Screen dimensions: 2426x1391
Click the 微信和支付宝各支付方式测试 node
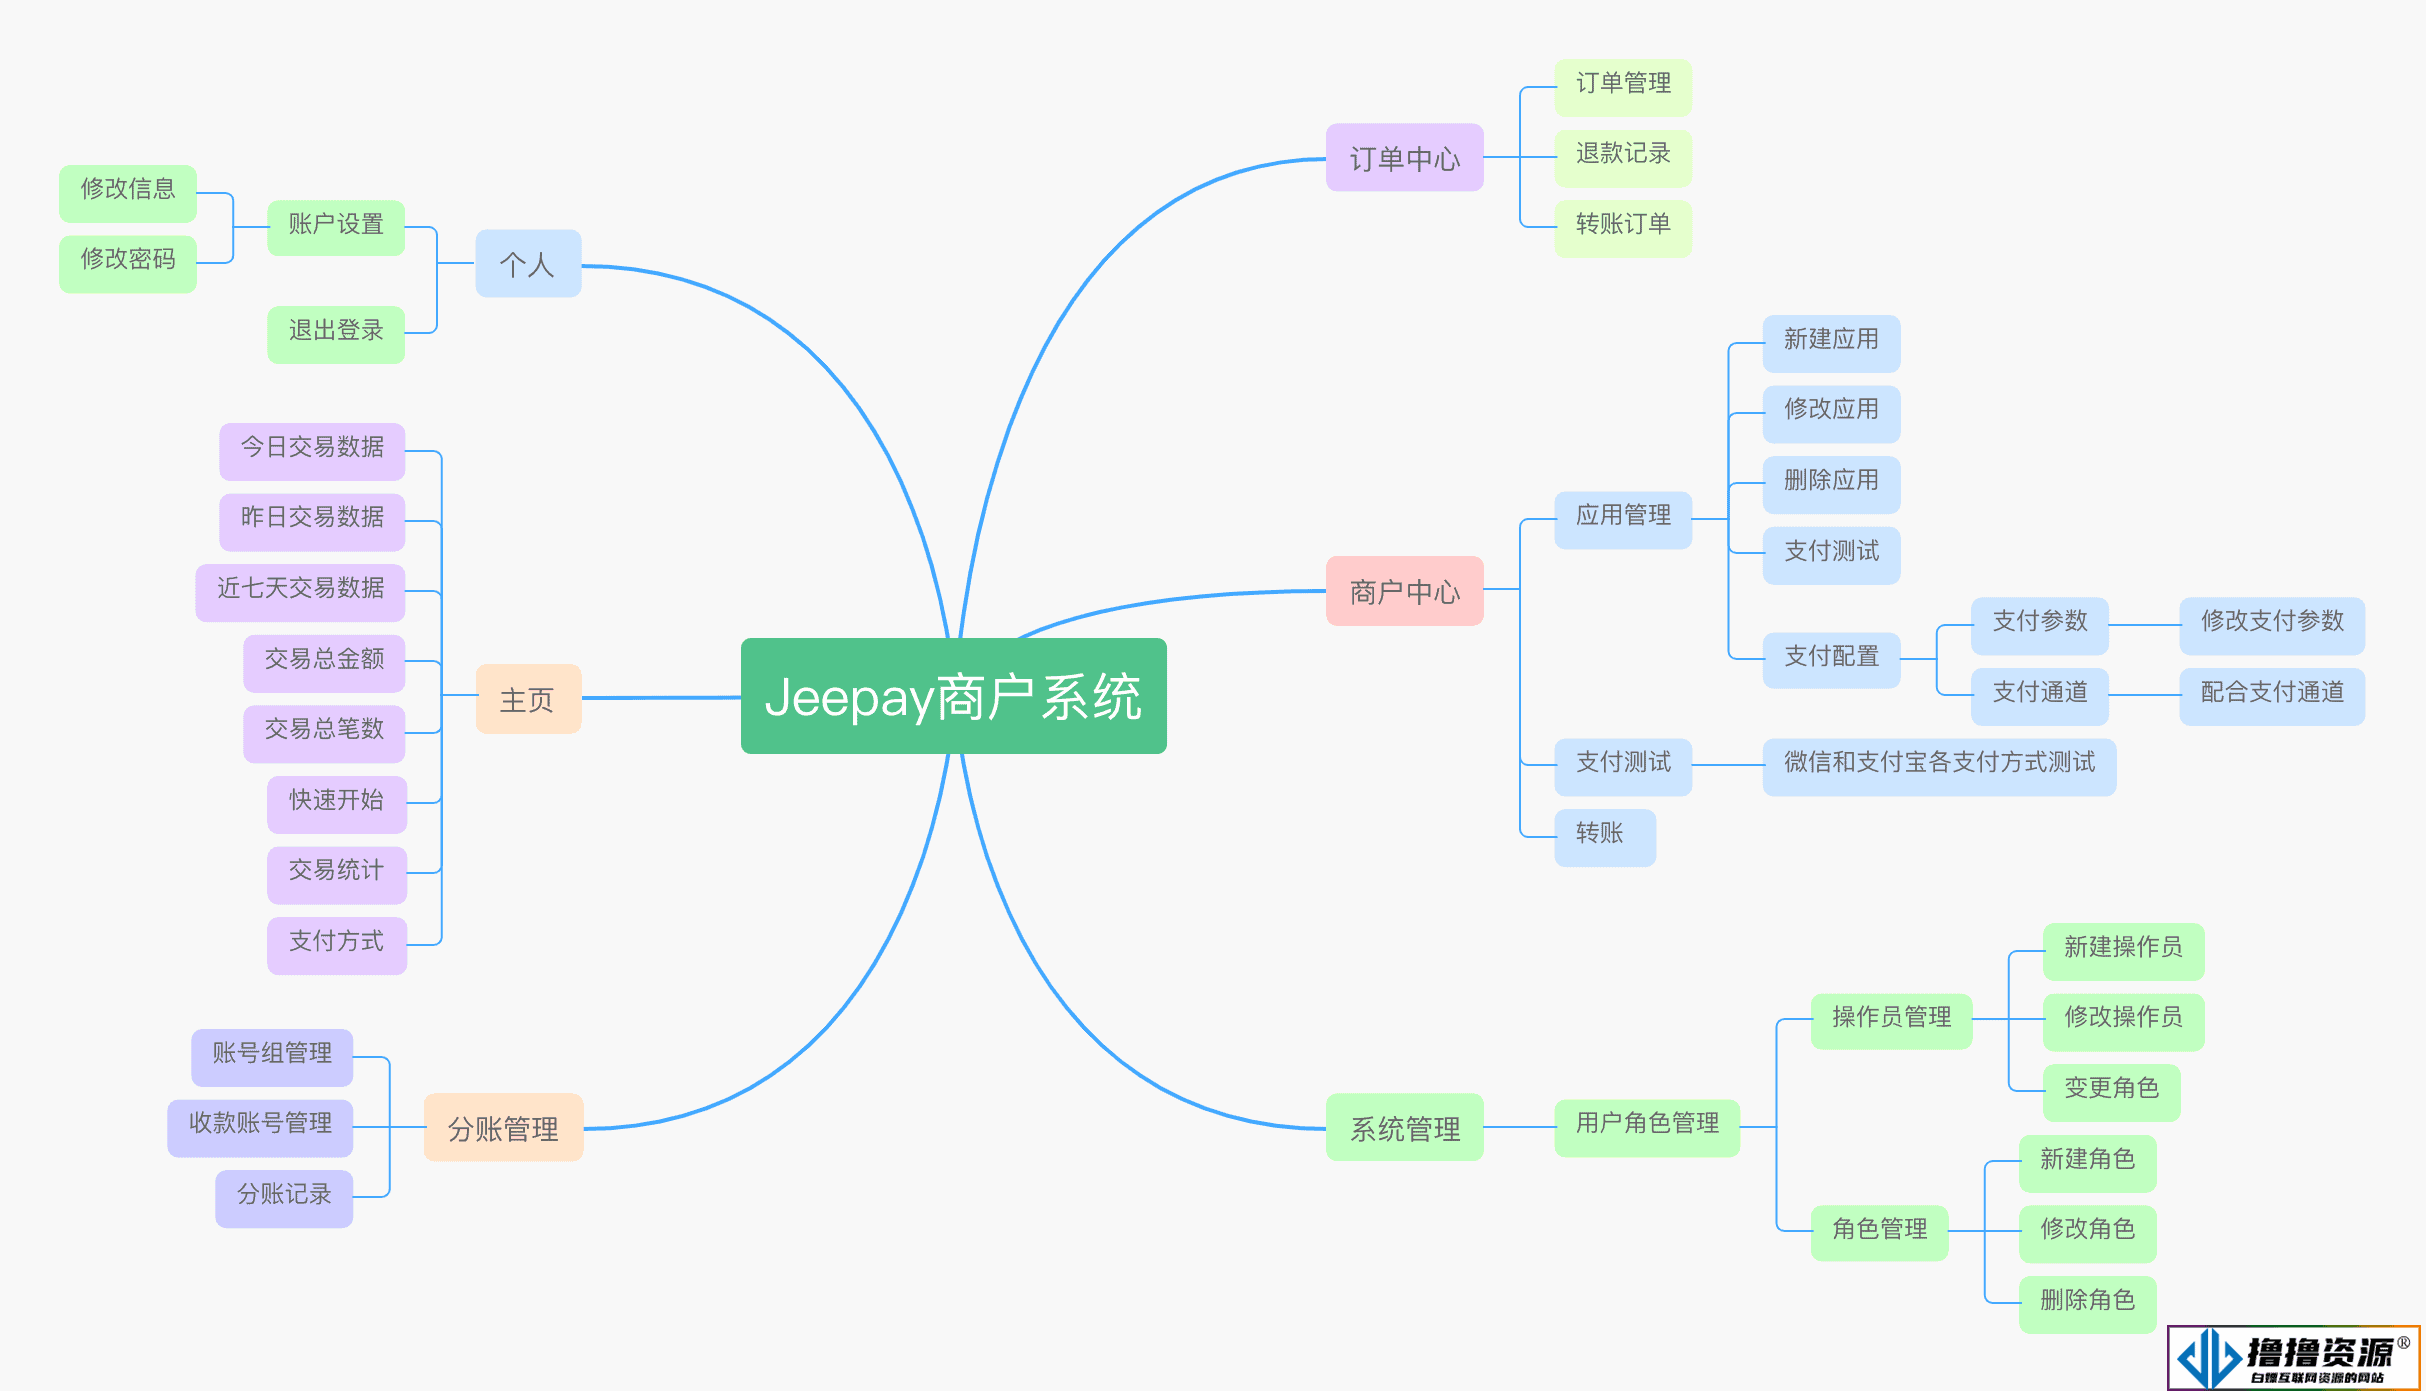tap(1939, 766)
